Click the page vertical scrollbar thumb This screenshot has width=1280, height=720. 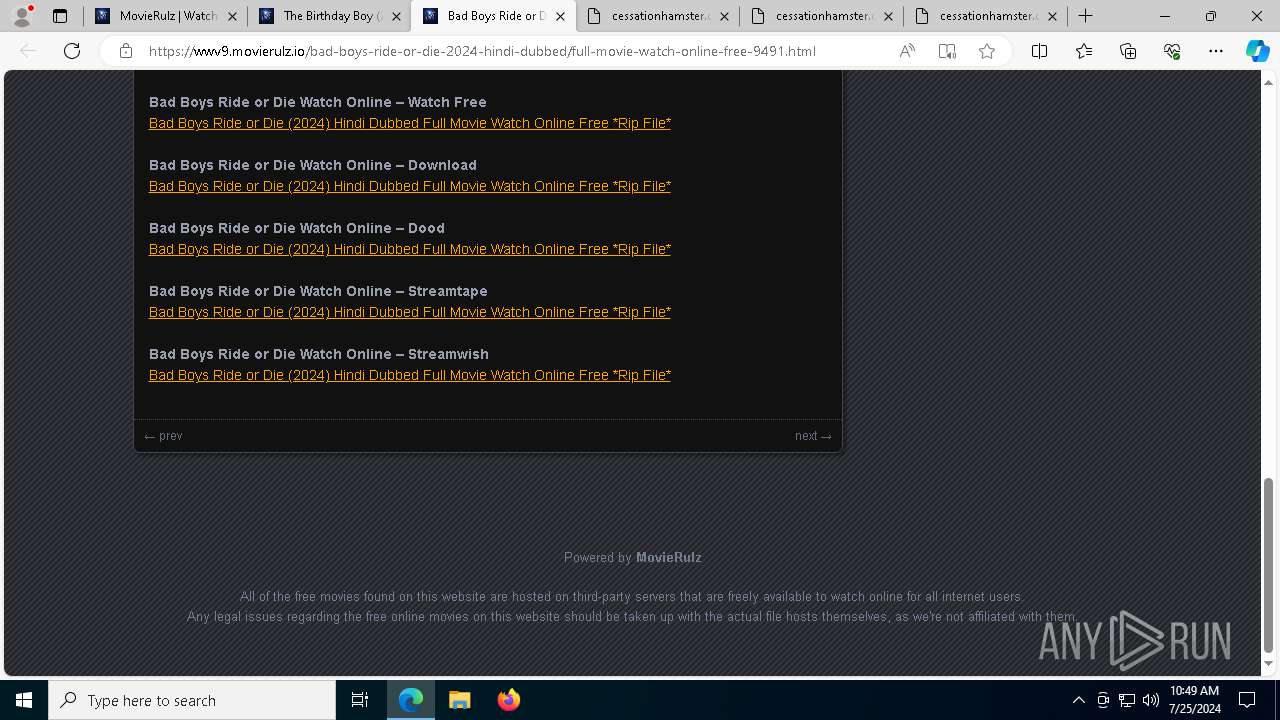click(1269, 565)
